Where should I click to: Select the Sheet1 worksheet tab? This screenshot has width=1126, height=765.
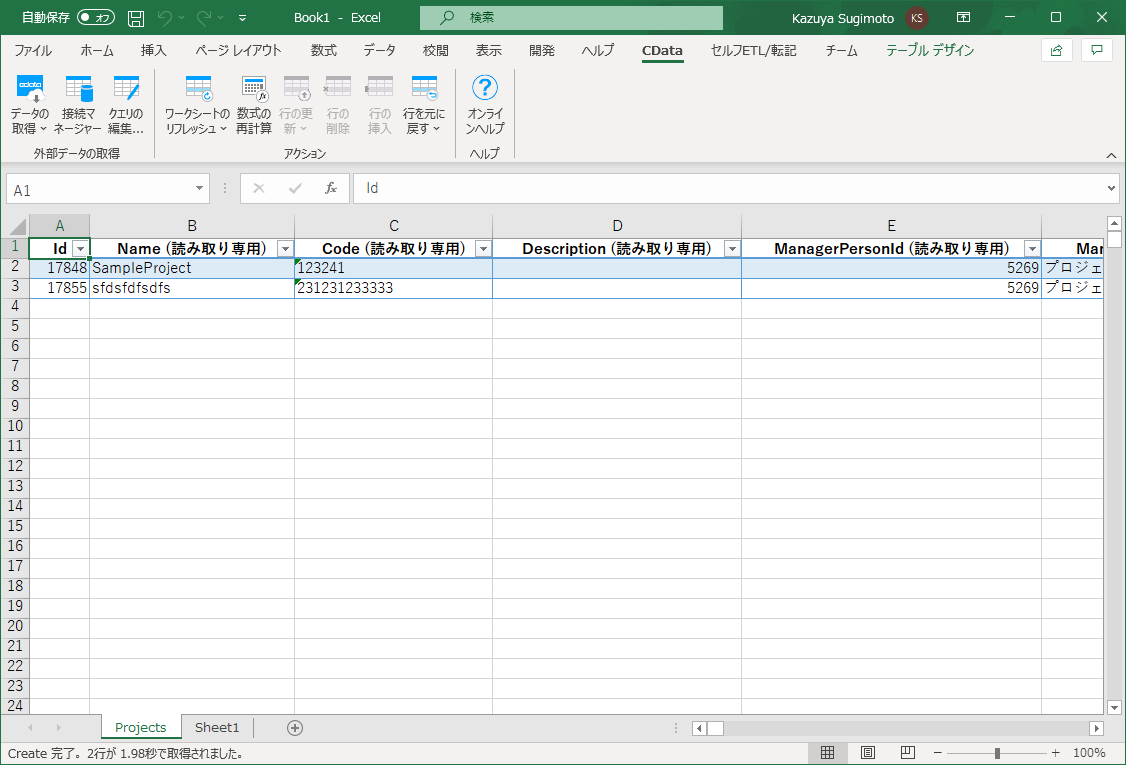[217, 728]
